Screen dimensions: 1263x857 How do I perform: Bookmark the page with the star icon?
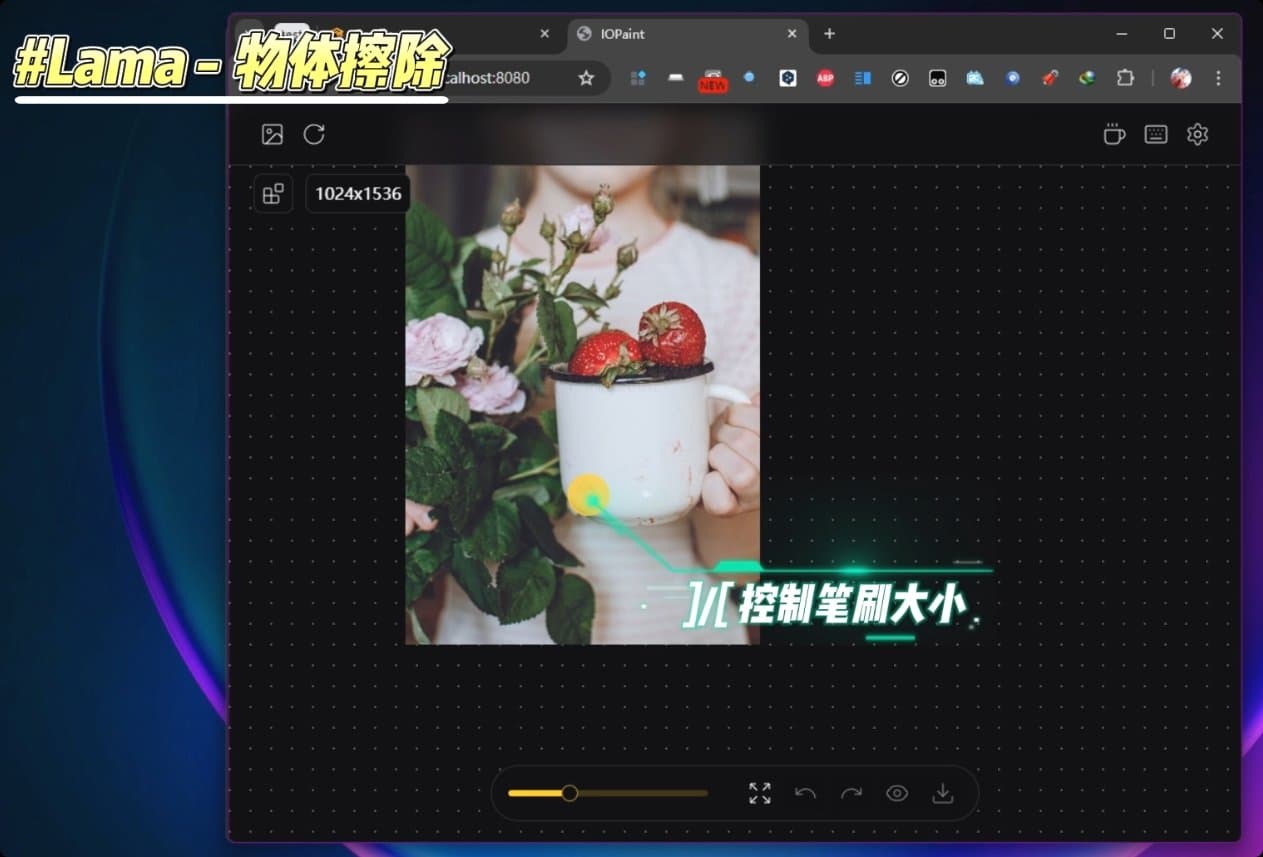(x=586, y=78)
